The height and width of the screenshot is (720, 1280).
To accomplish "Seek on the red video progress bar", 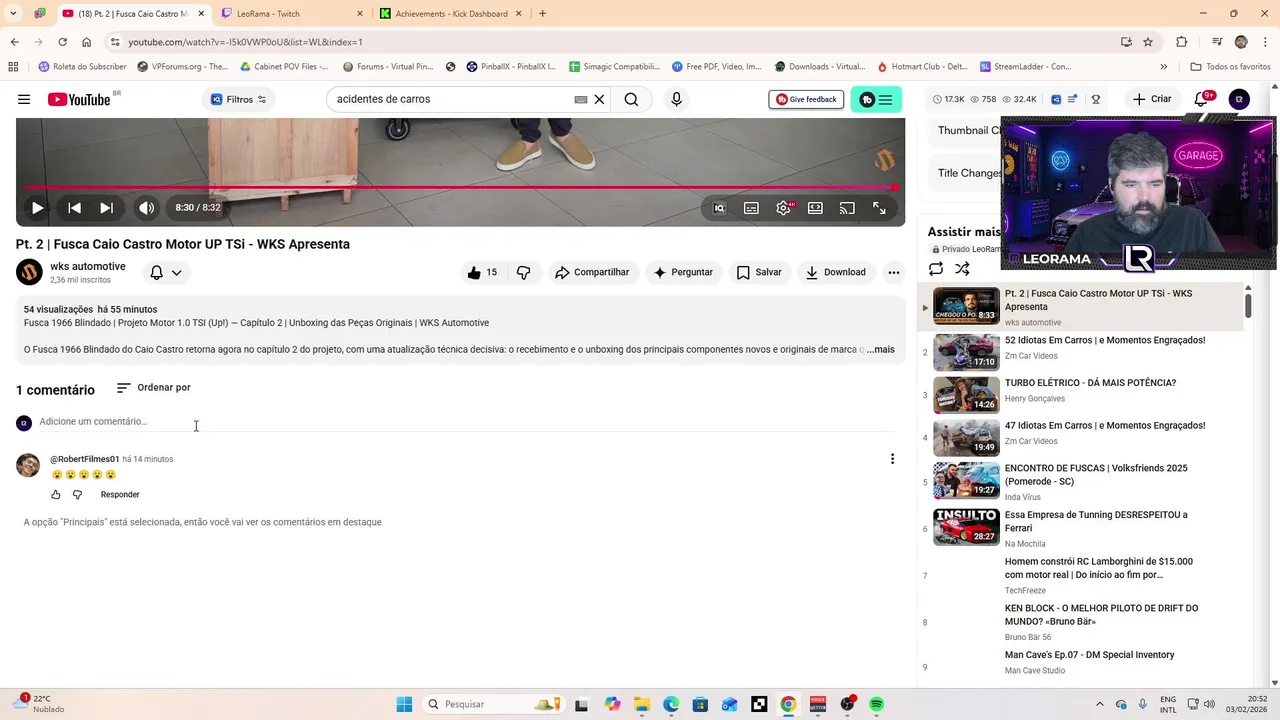I will point(460,187).
